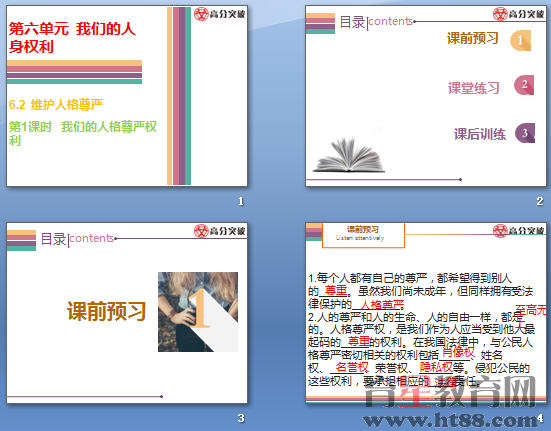Image resolution: width=551 pixels, height=431 pixels.
Task: Click the open book image on slide 2
Action: click(349, 155)
